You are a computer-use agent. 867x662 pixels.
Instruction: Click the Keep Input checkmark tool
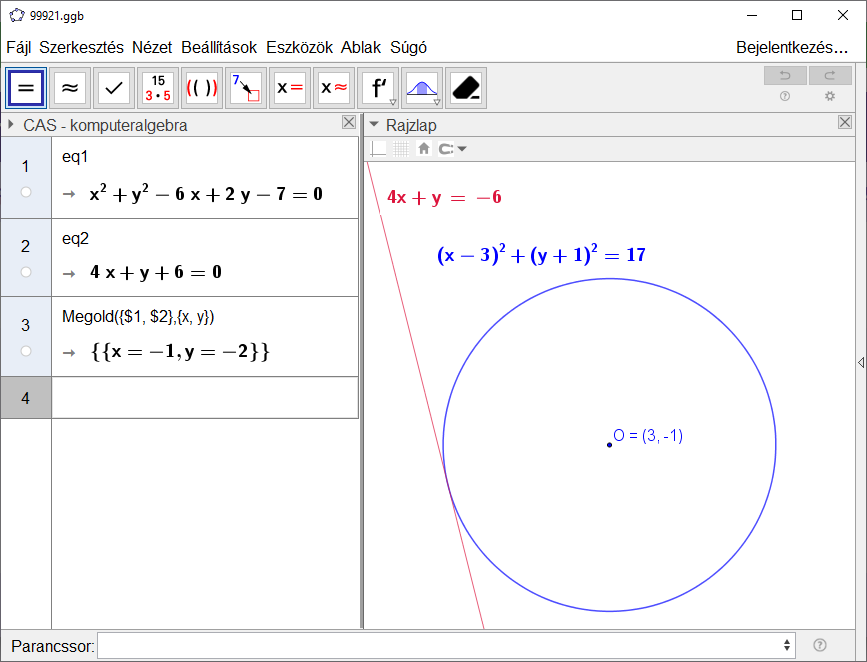114,88
